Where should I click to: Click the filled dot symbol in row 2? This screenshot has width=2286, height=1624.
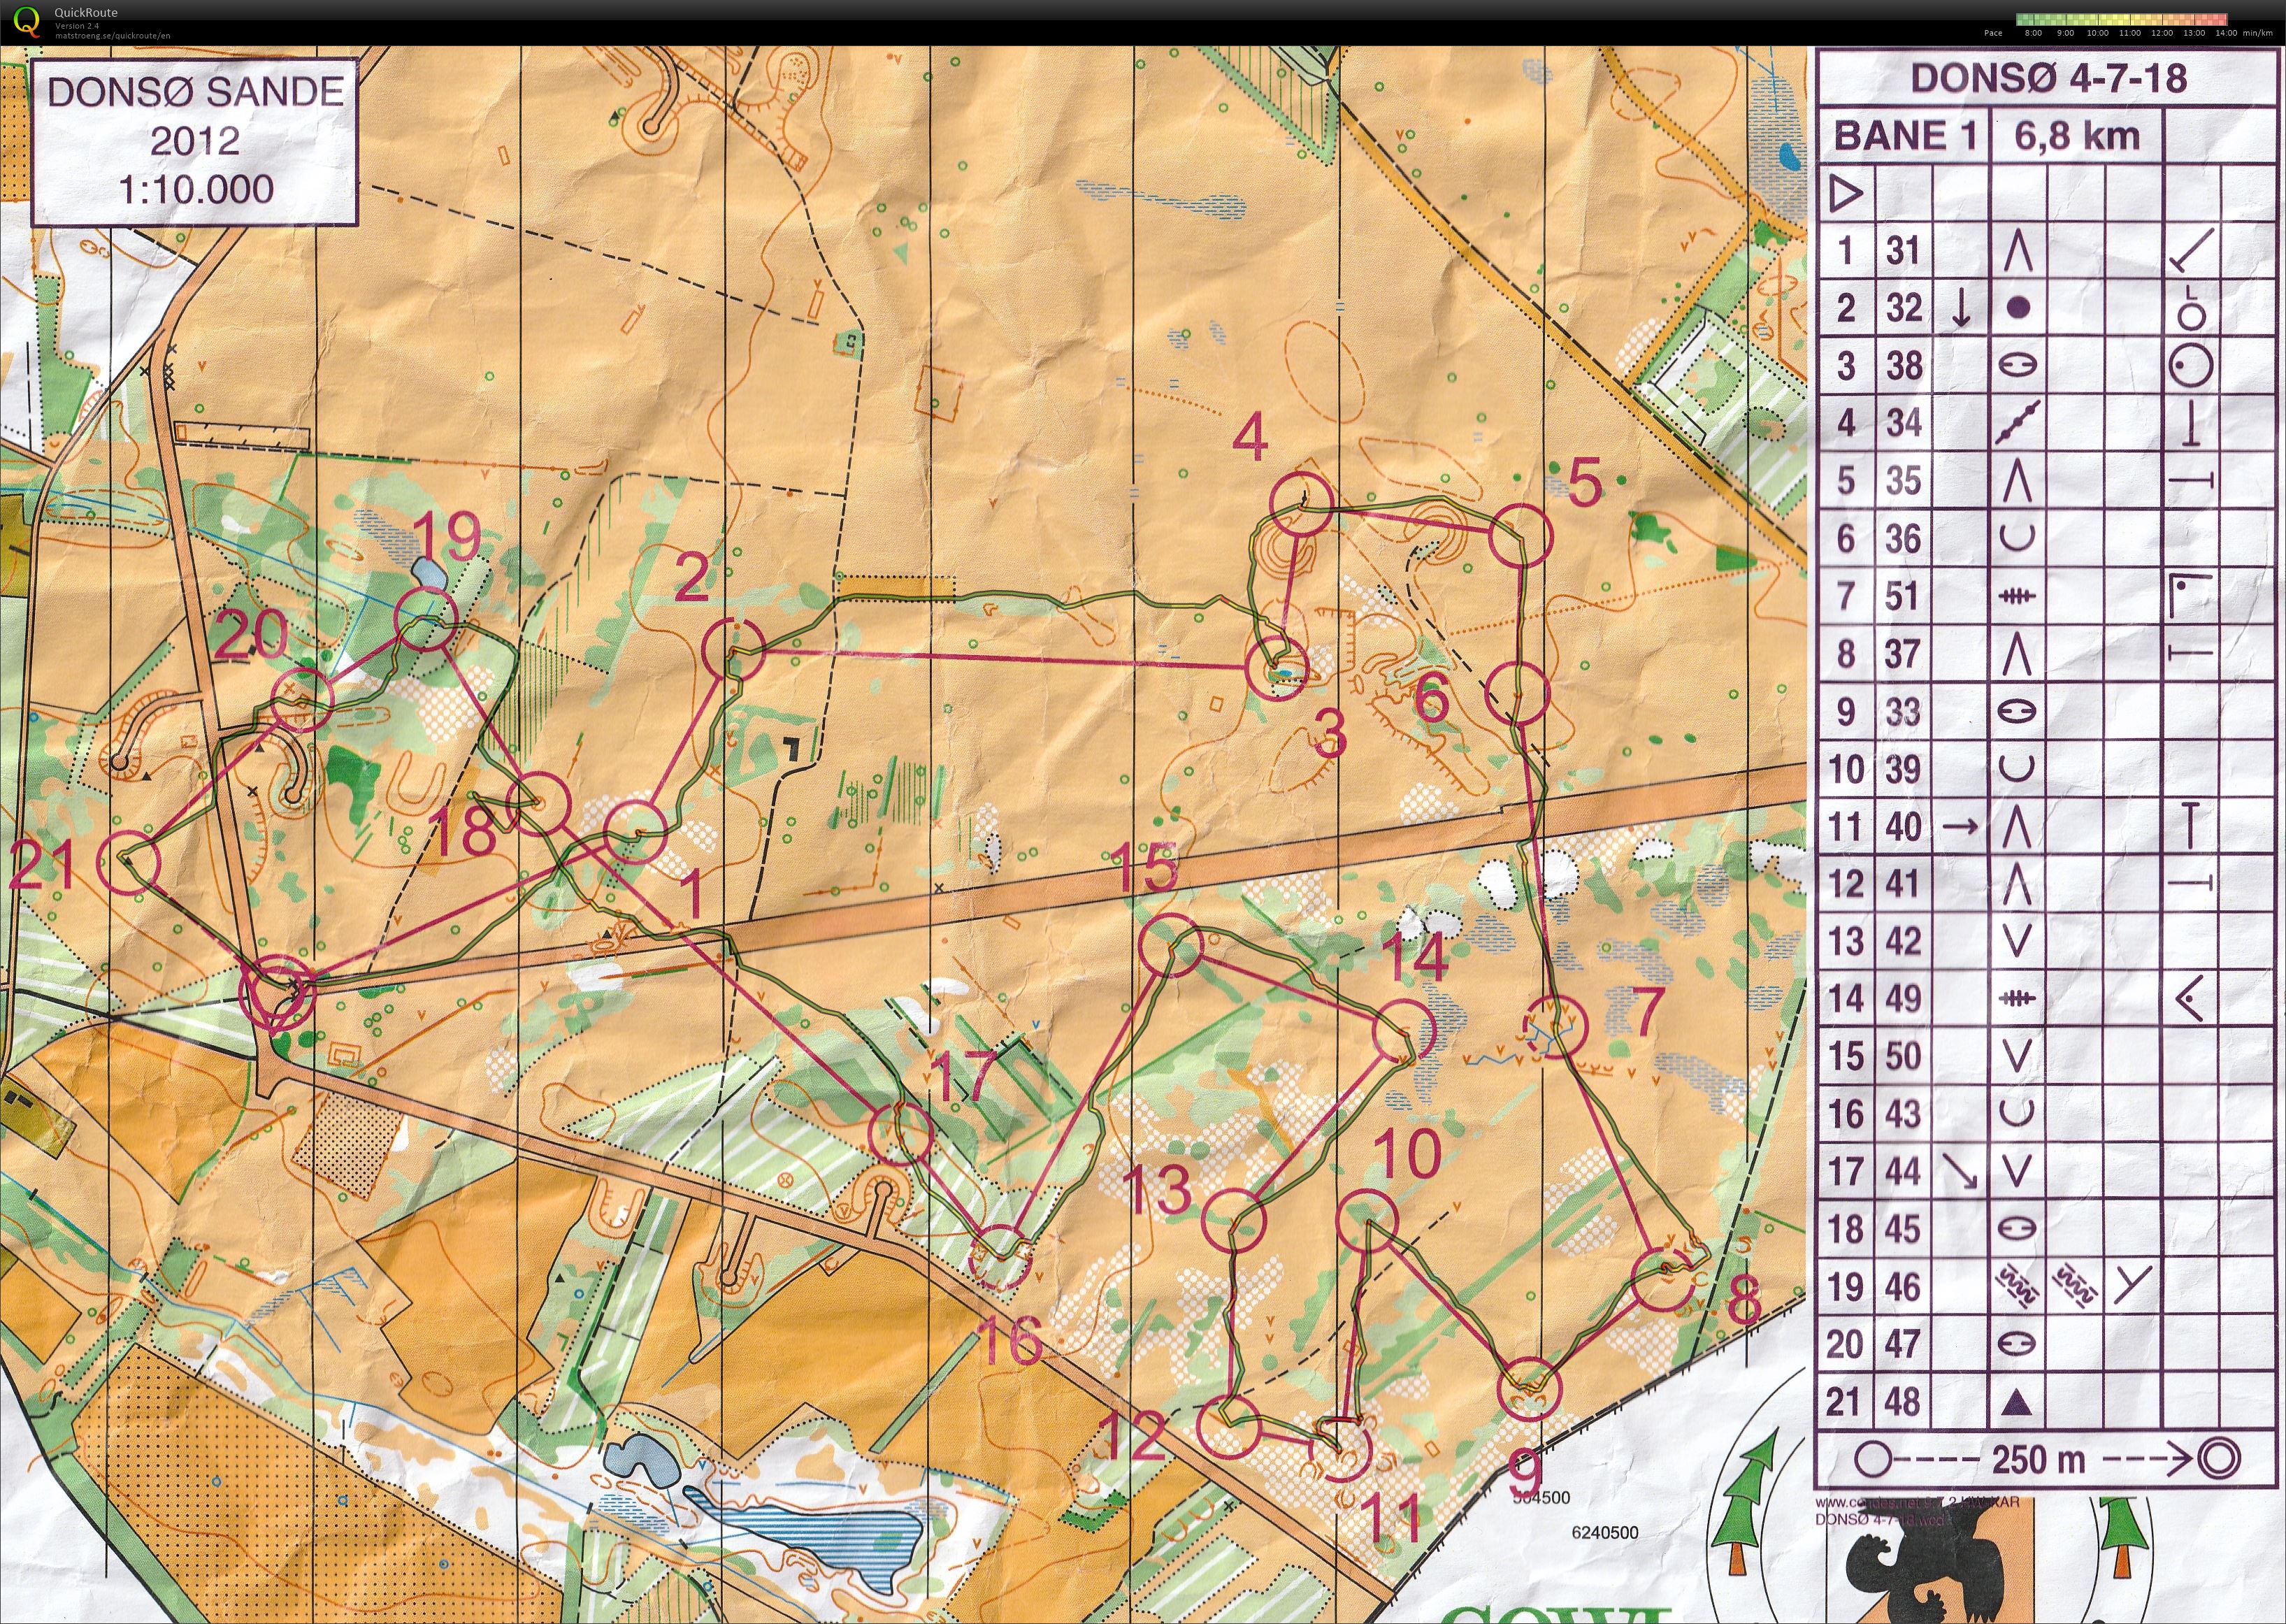click(x=2019, y=308)
